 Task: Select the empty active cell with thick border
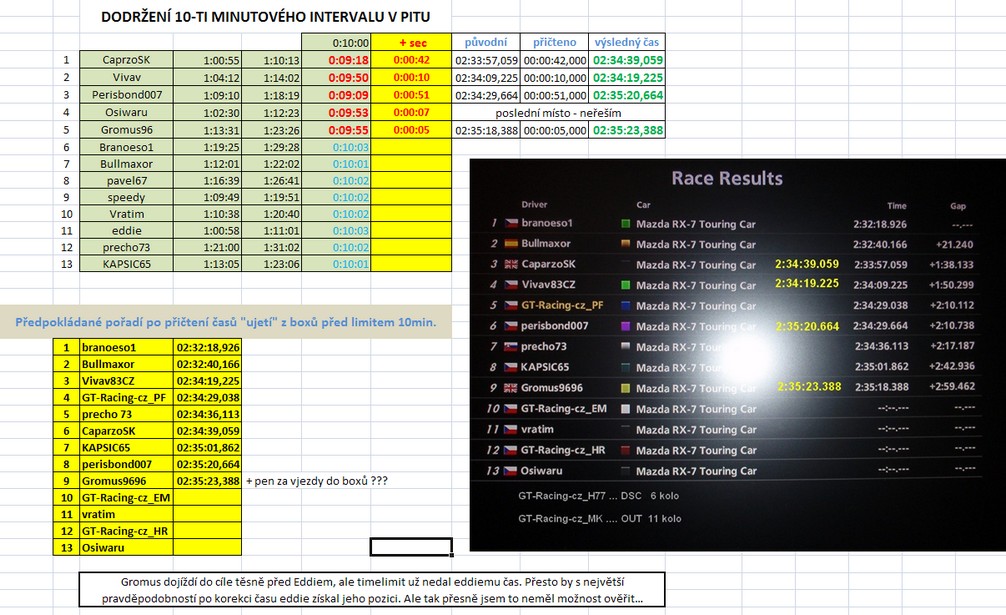(411, 546)
